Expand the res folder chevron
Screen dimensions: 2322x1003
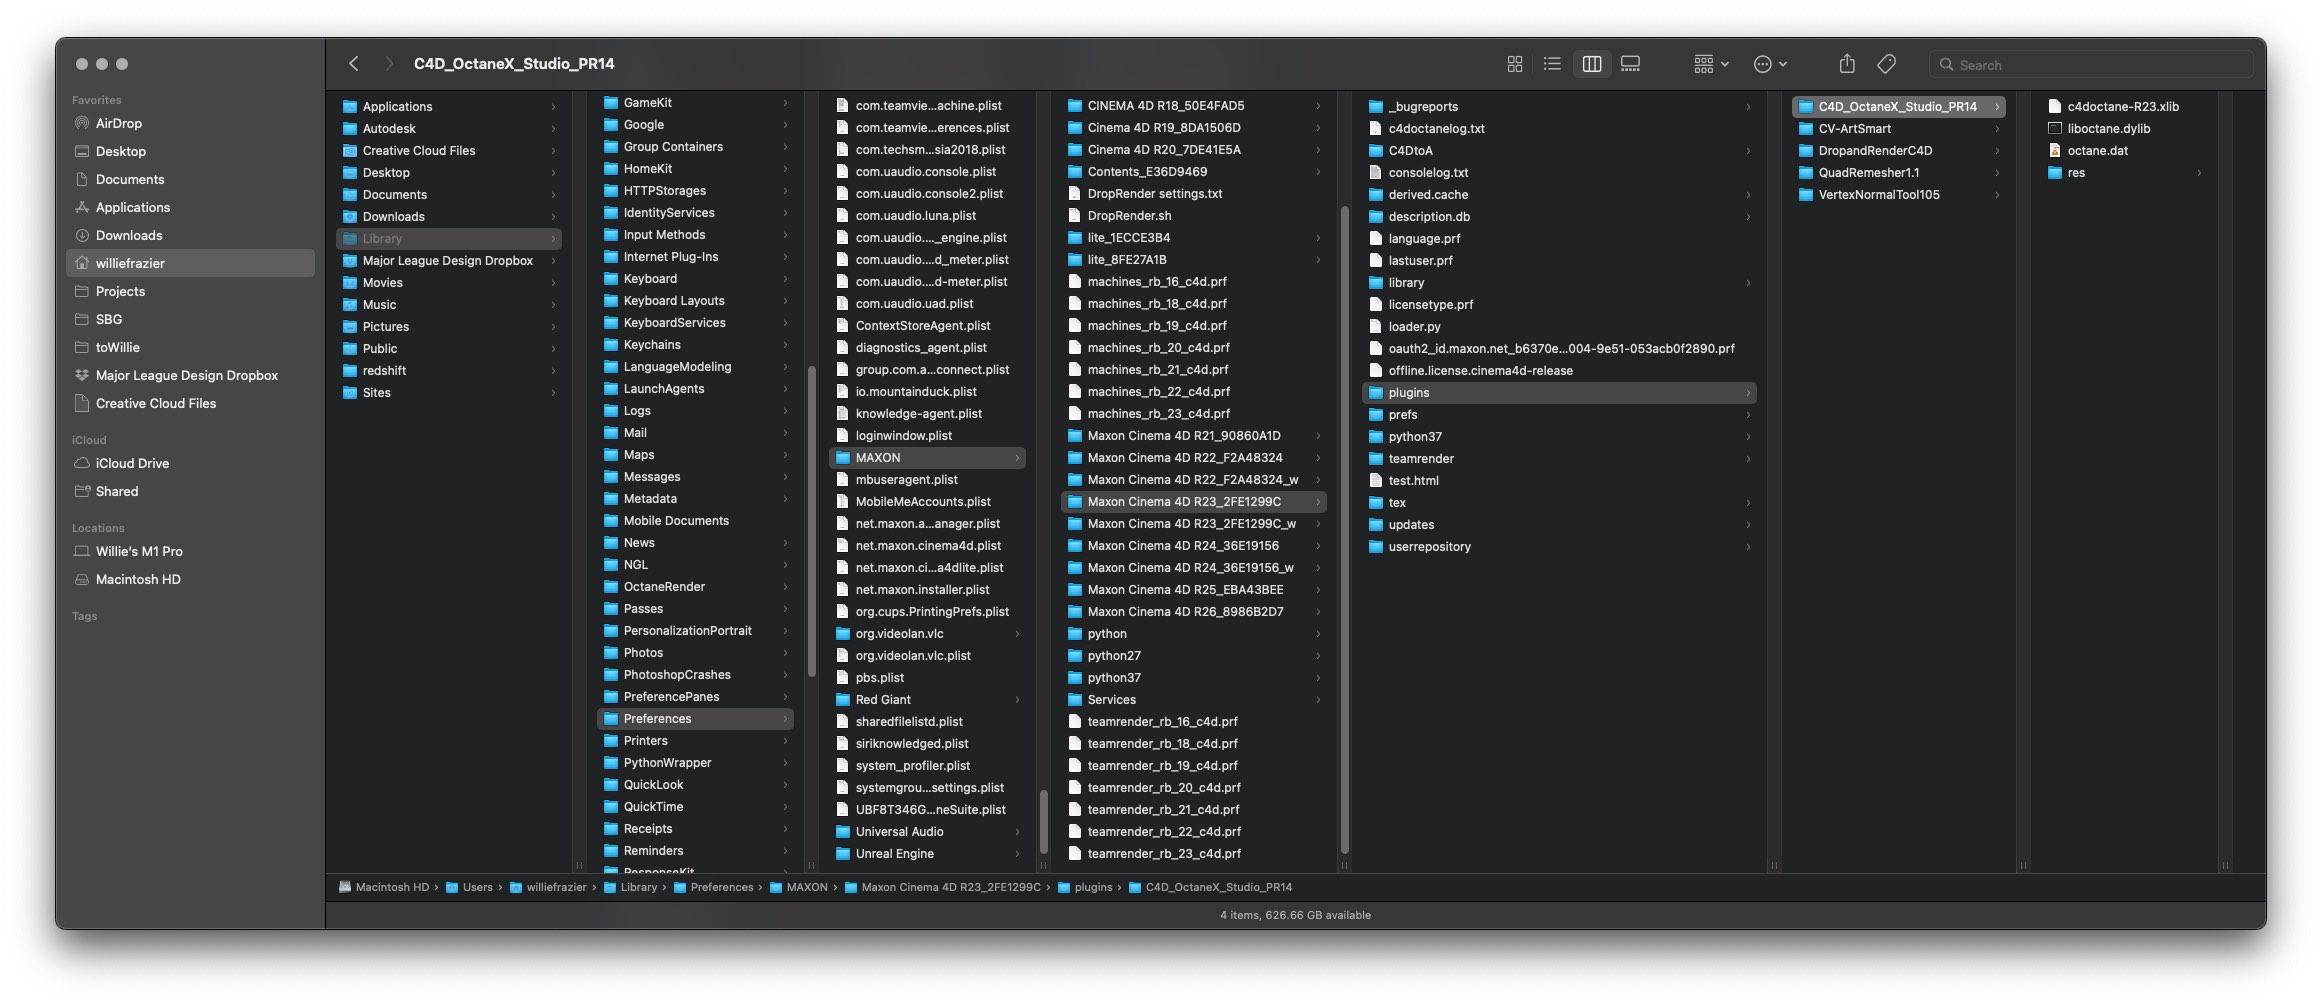point(2199,173)
